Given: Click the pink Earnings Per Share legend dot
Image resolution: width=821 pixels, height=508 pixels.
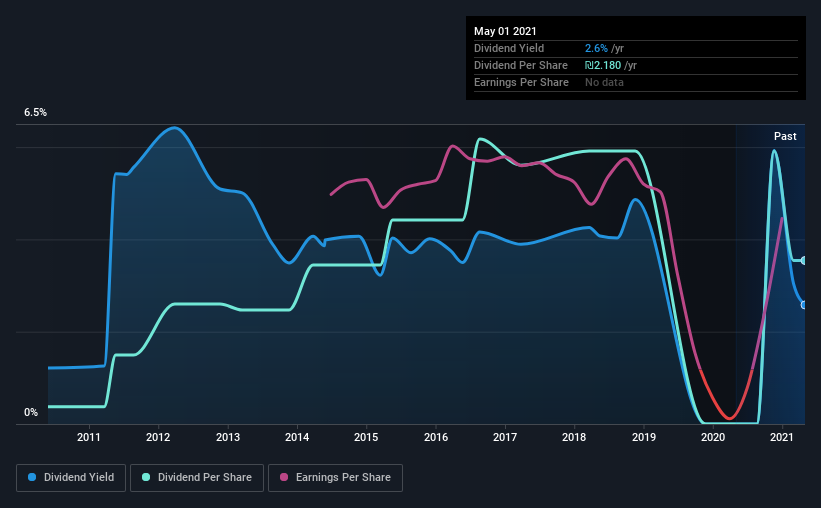Looking at the screenshot, I should tap(284, 477).
